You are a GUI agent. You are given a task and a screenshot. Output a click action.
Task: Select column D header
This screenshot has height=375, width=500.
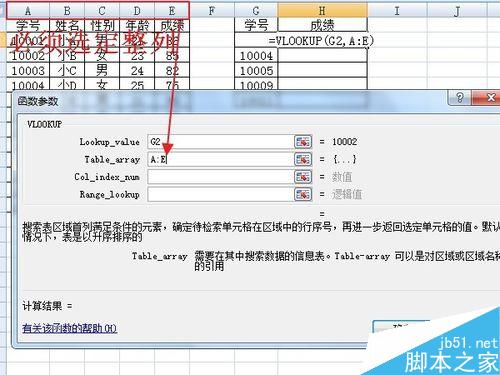[x=137, y=11]
